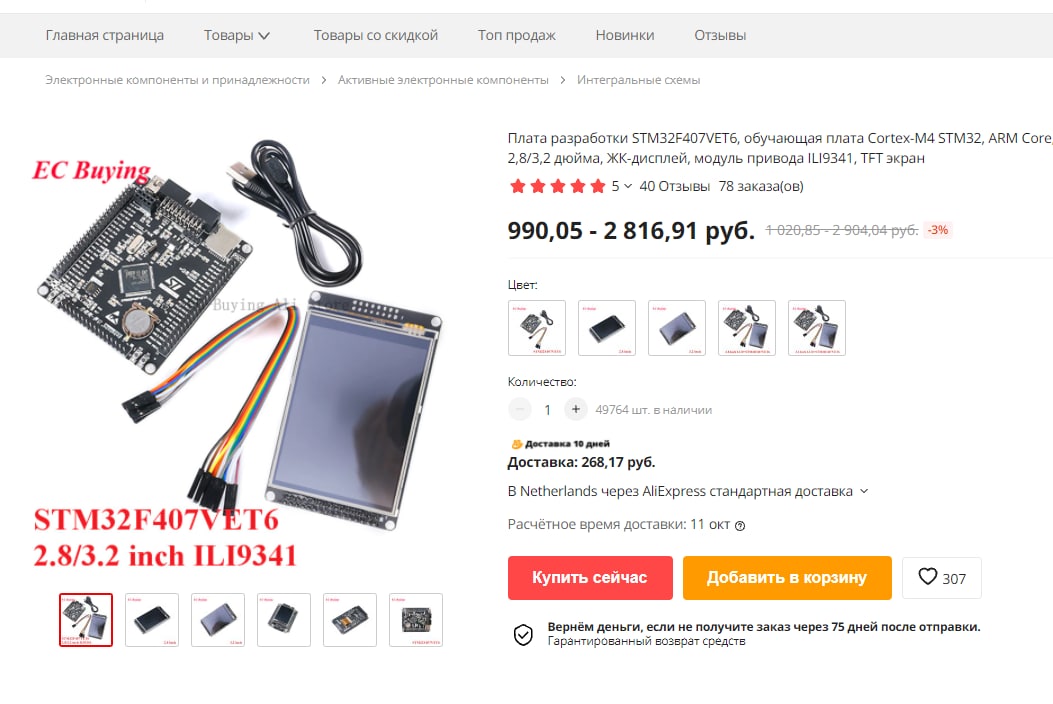This screenshot has height=704, width=1053.
Task: Add item to wishlist via heart icon
Action: pyautogui.click(x=927, y=577)
